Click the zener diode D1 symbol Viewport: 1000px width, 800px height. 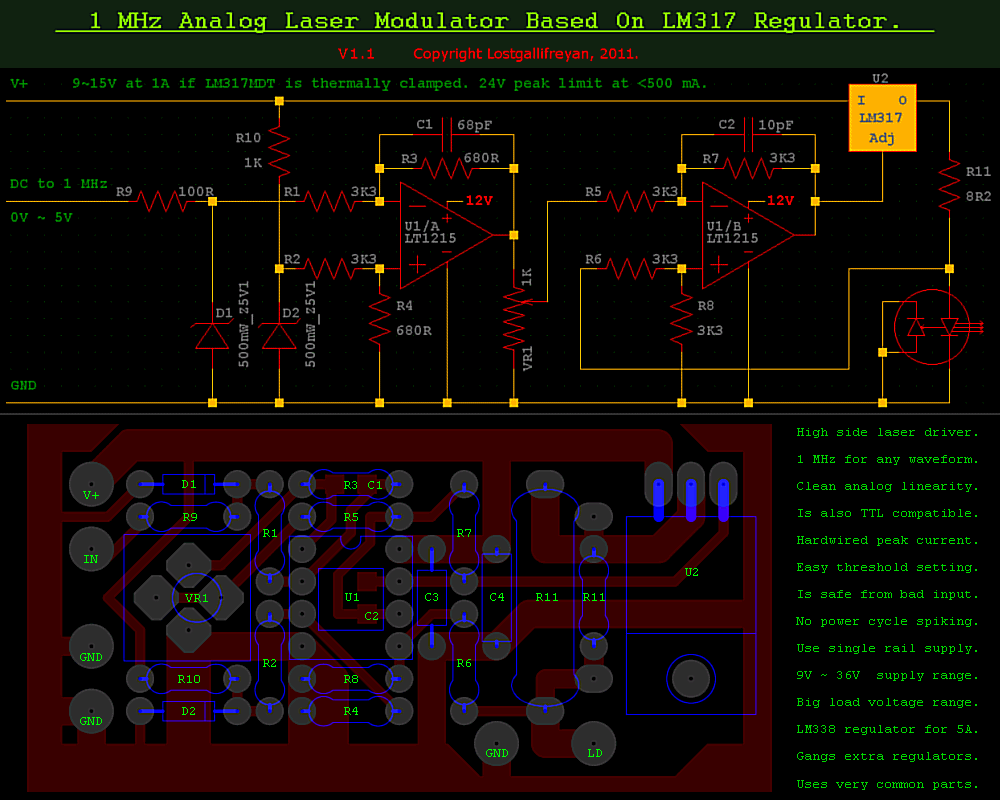click(x=212, y=335)
